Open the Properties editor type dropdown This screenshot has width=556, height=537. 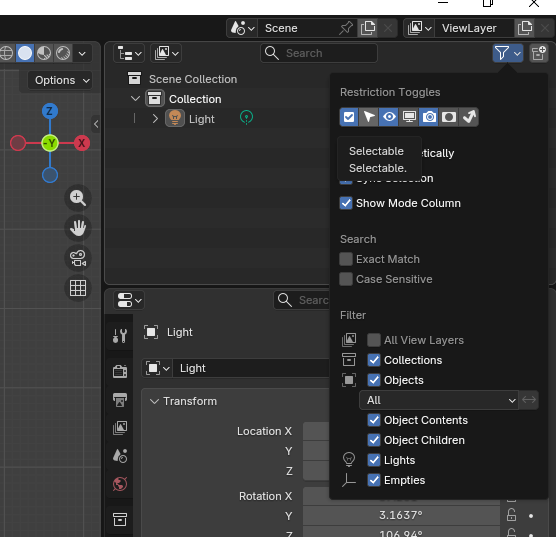coord(129,300)
